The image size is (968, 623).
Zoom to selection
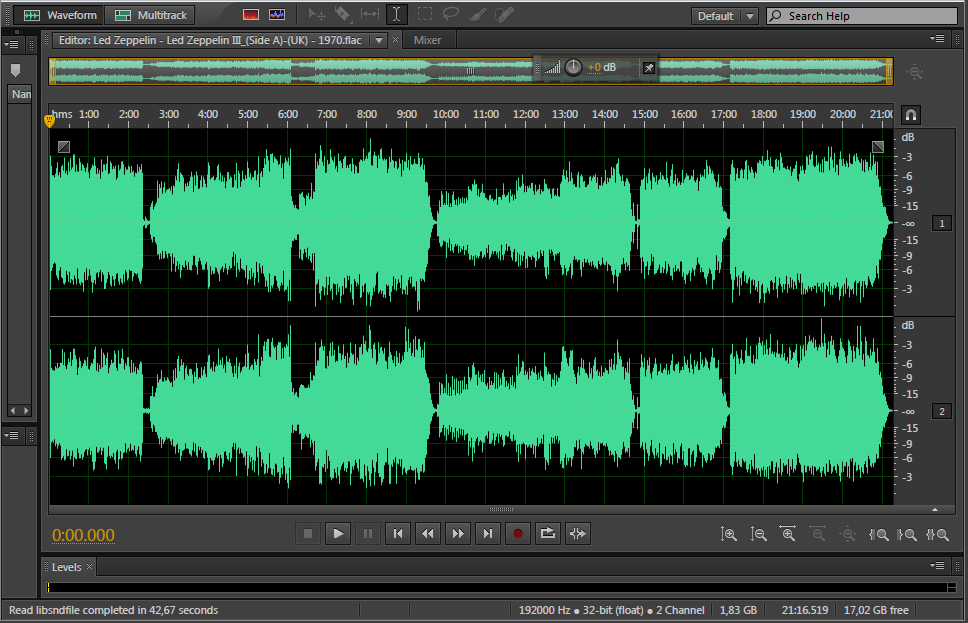coord(937,534)
